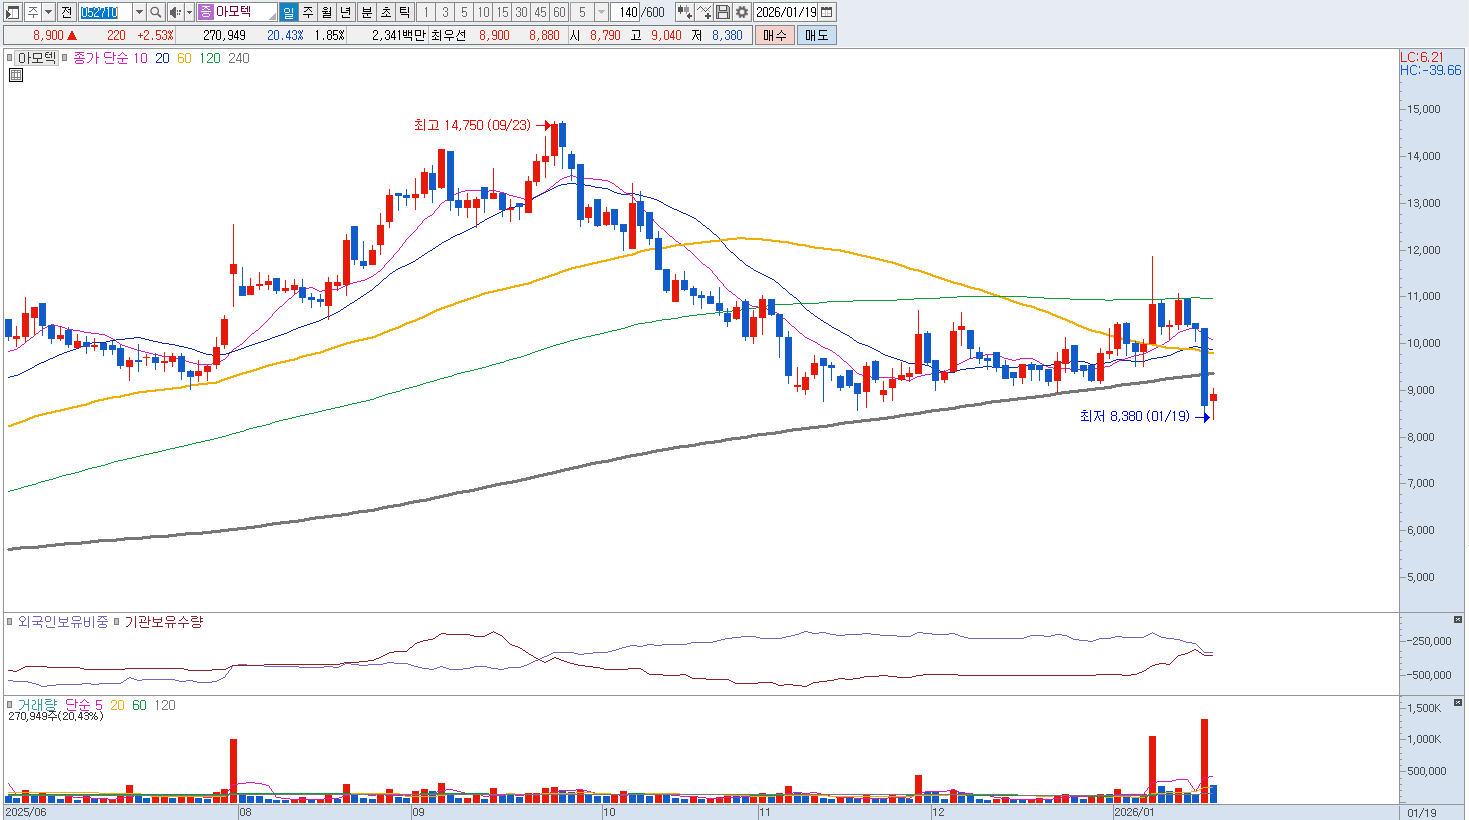
Task: Click the grid icon under the 아모텍 label
Action: pos(16,75)
